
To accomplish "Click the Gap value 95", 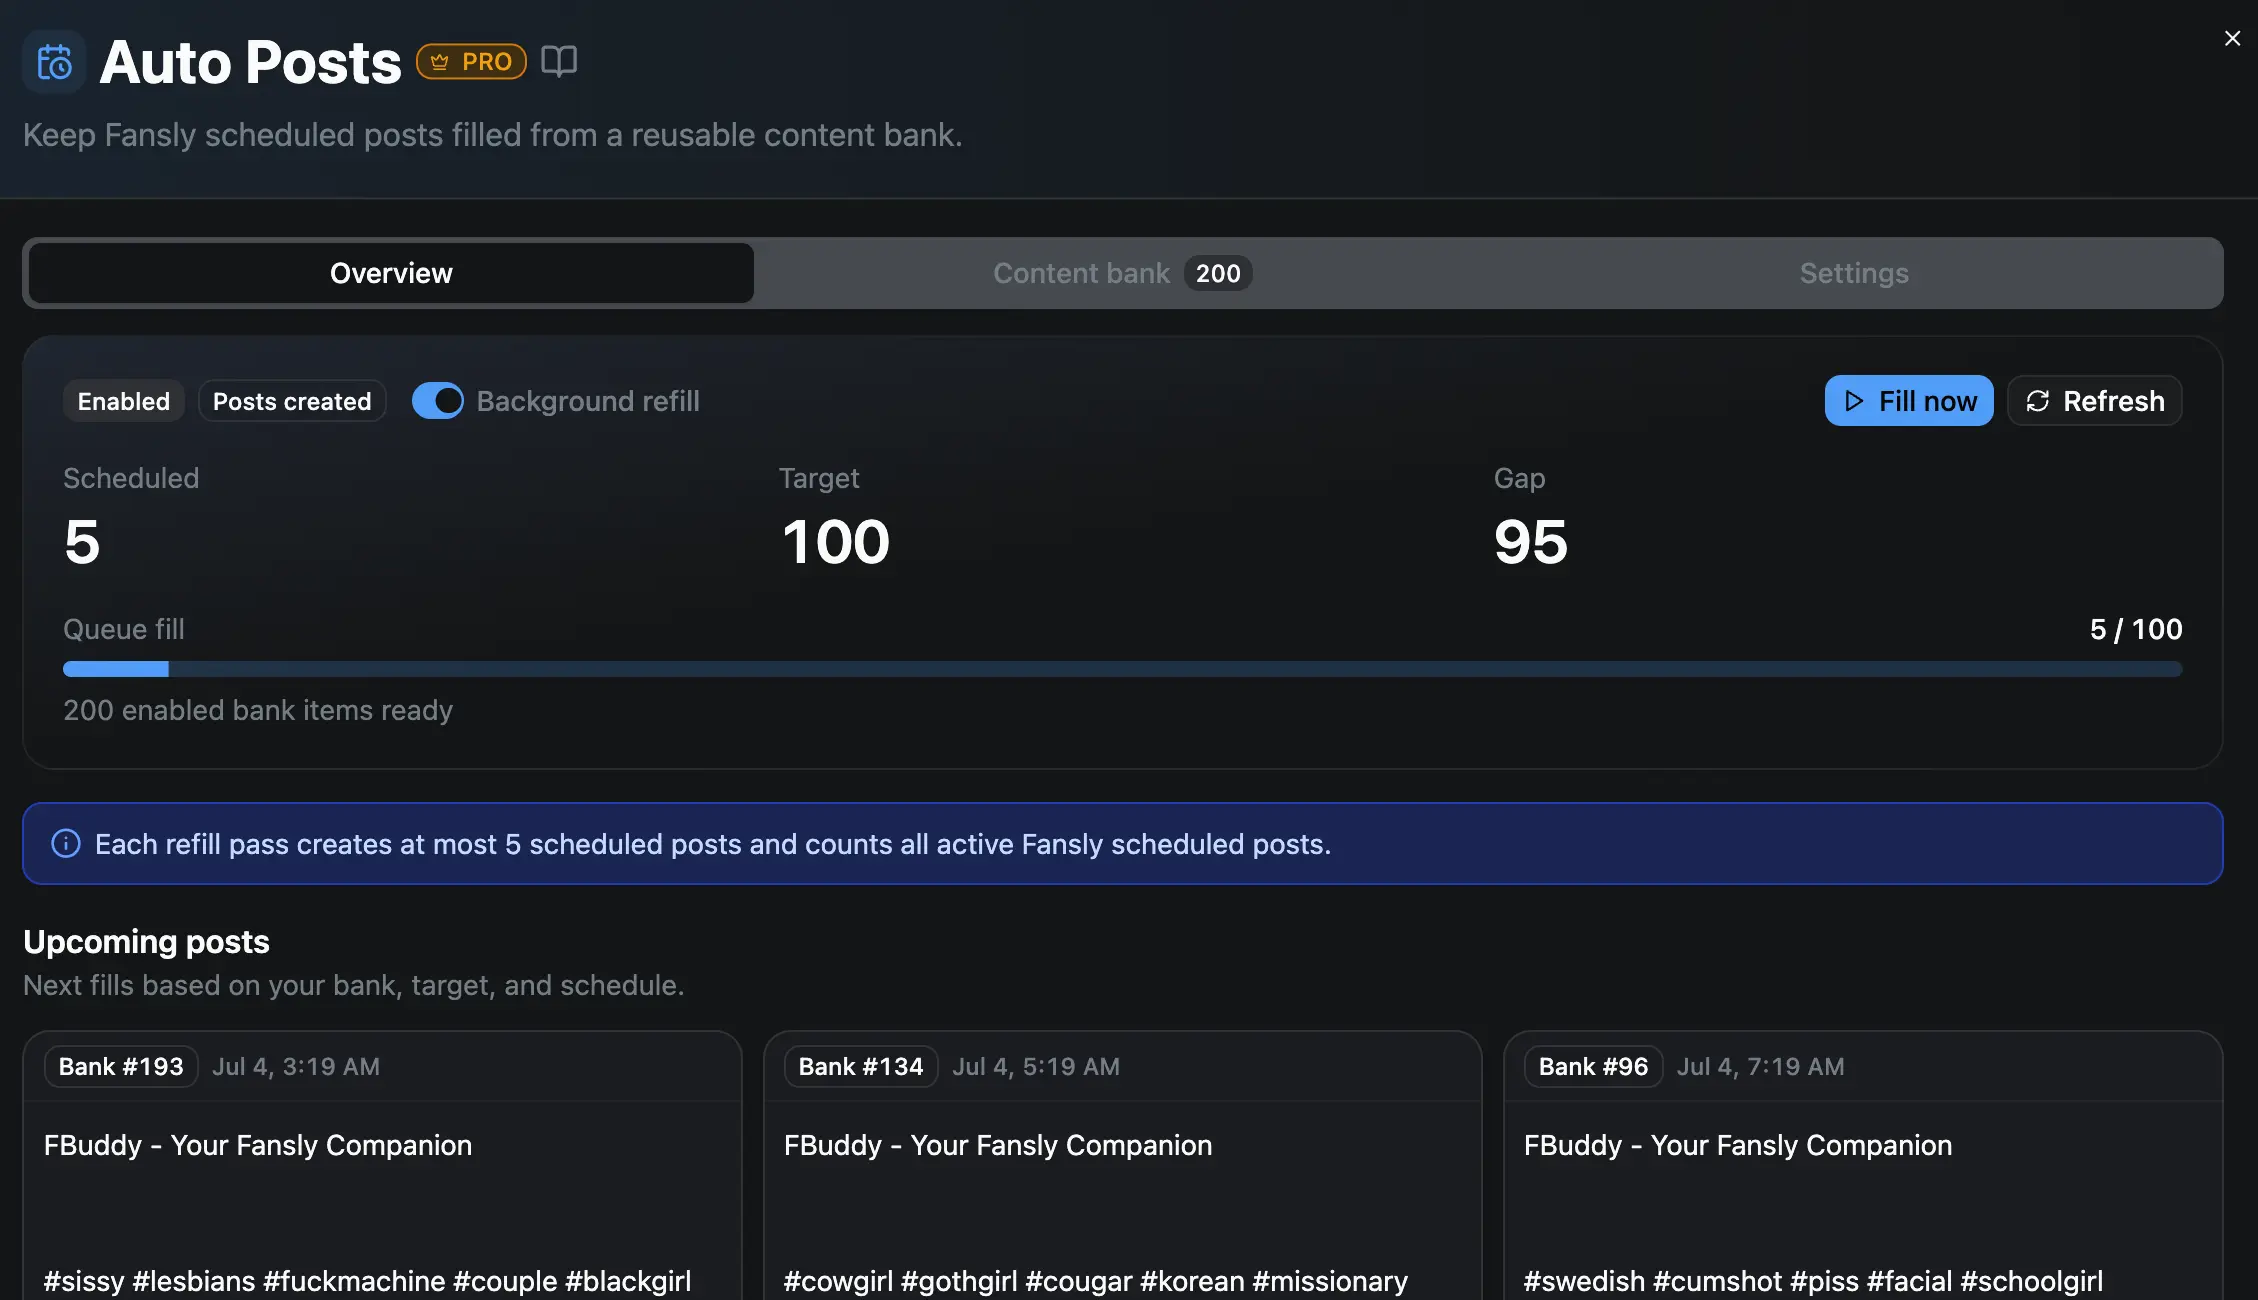I will tap(1531, 541).
